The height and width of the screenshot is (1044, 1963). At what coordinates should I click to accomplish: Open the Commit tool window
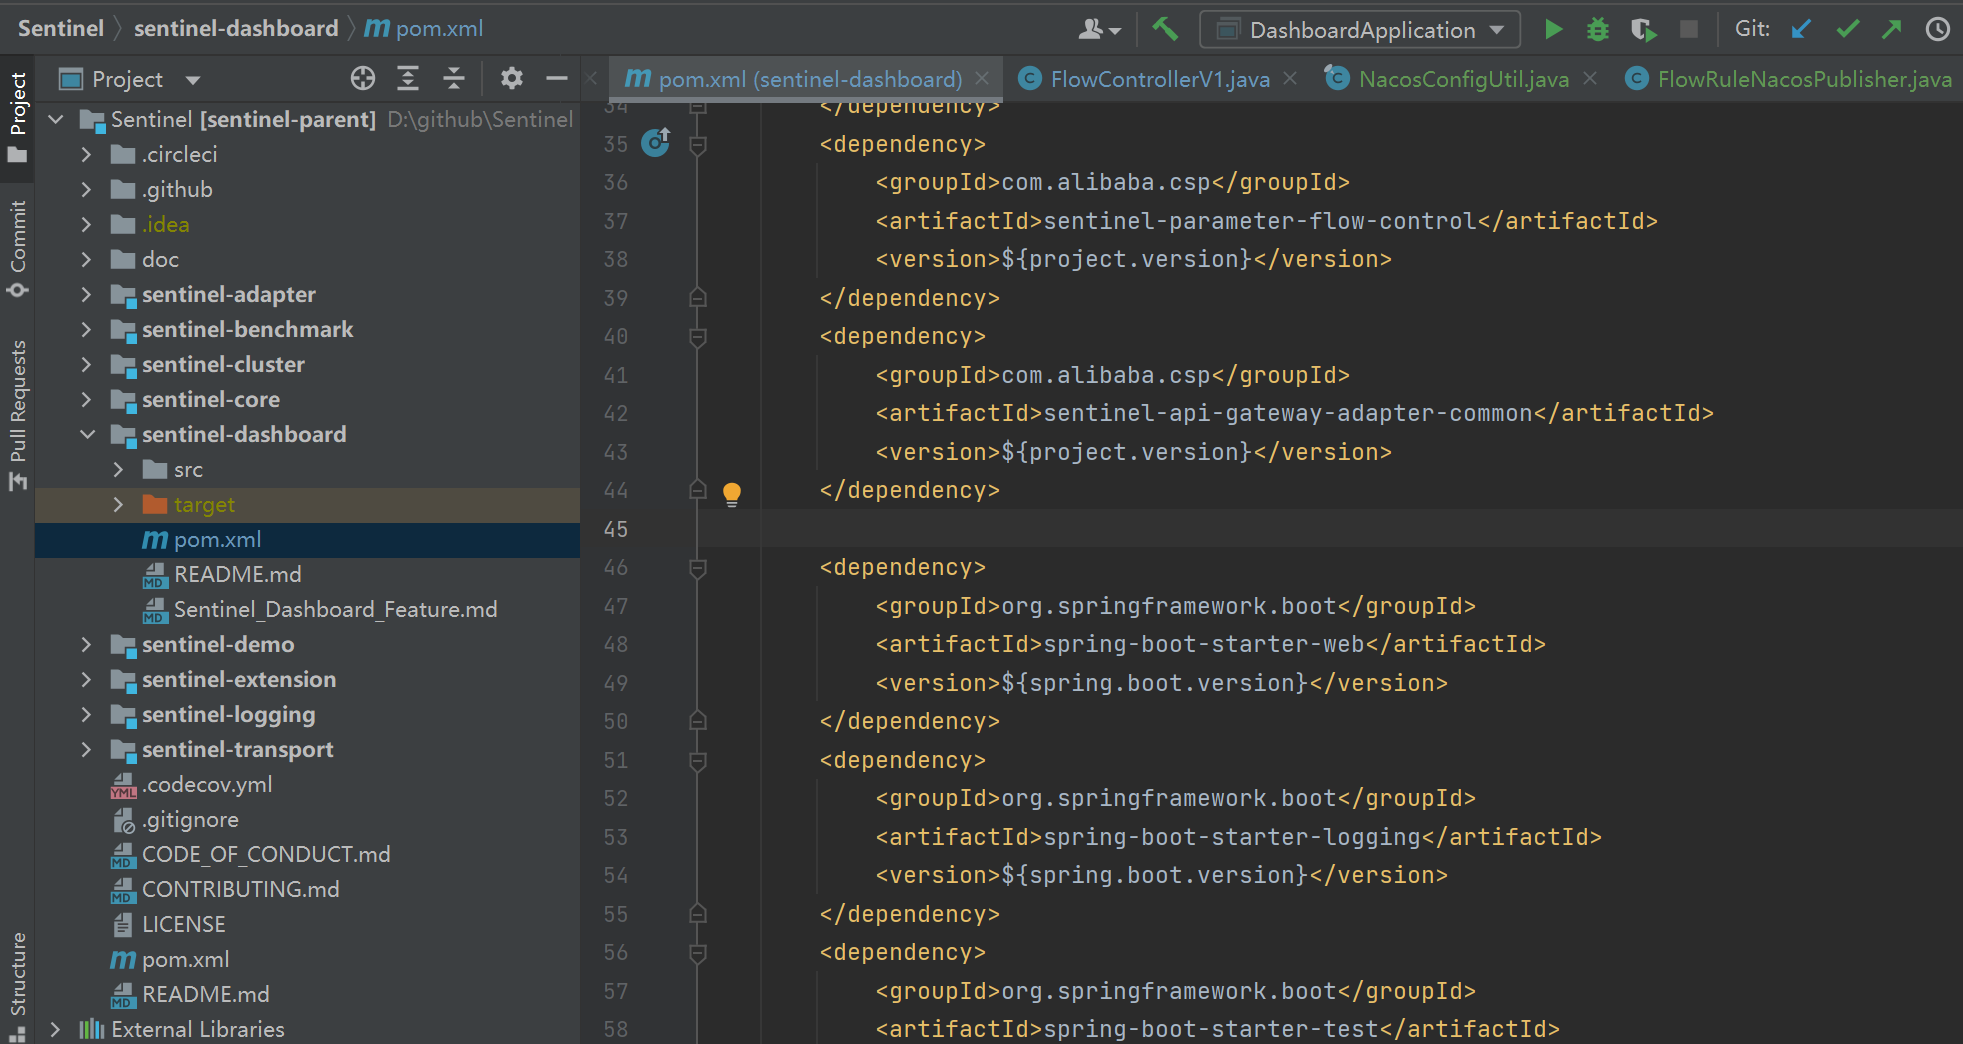[17, 248]
